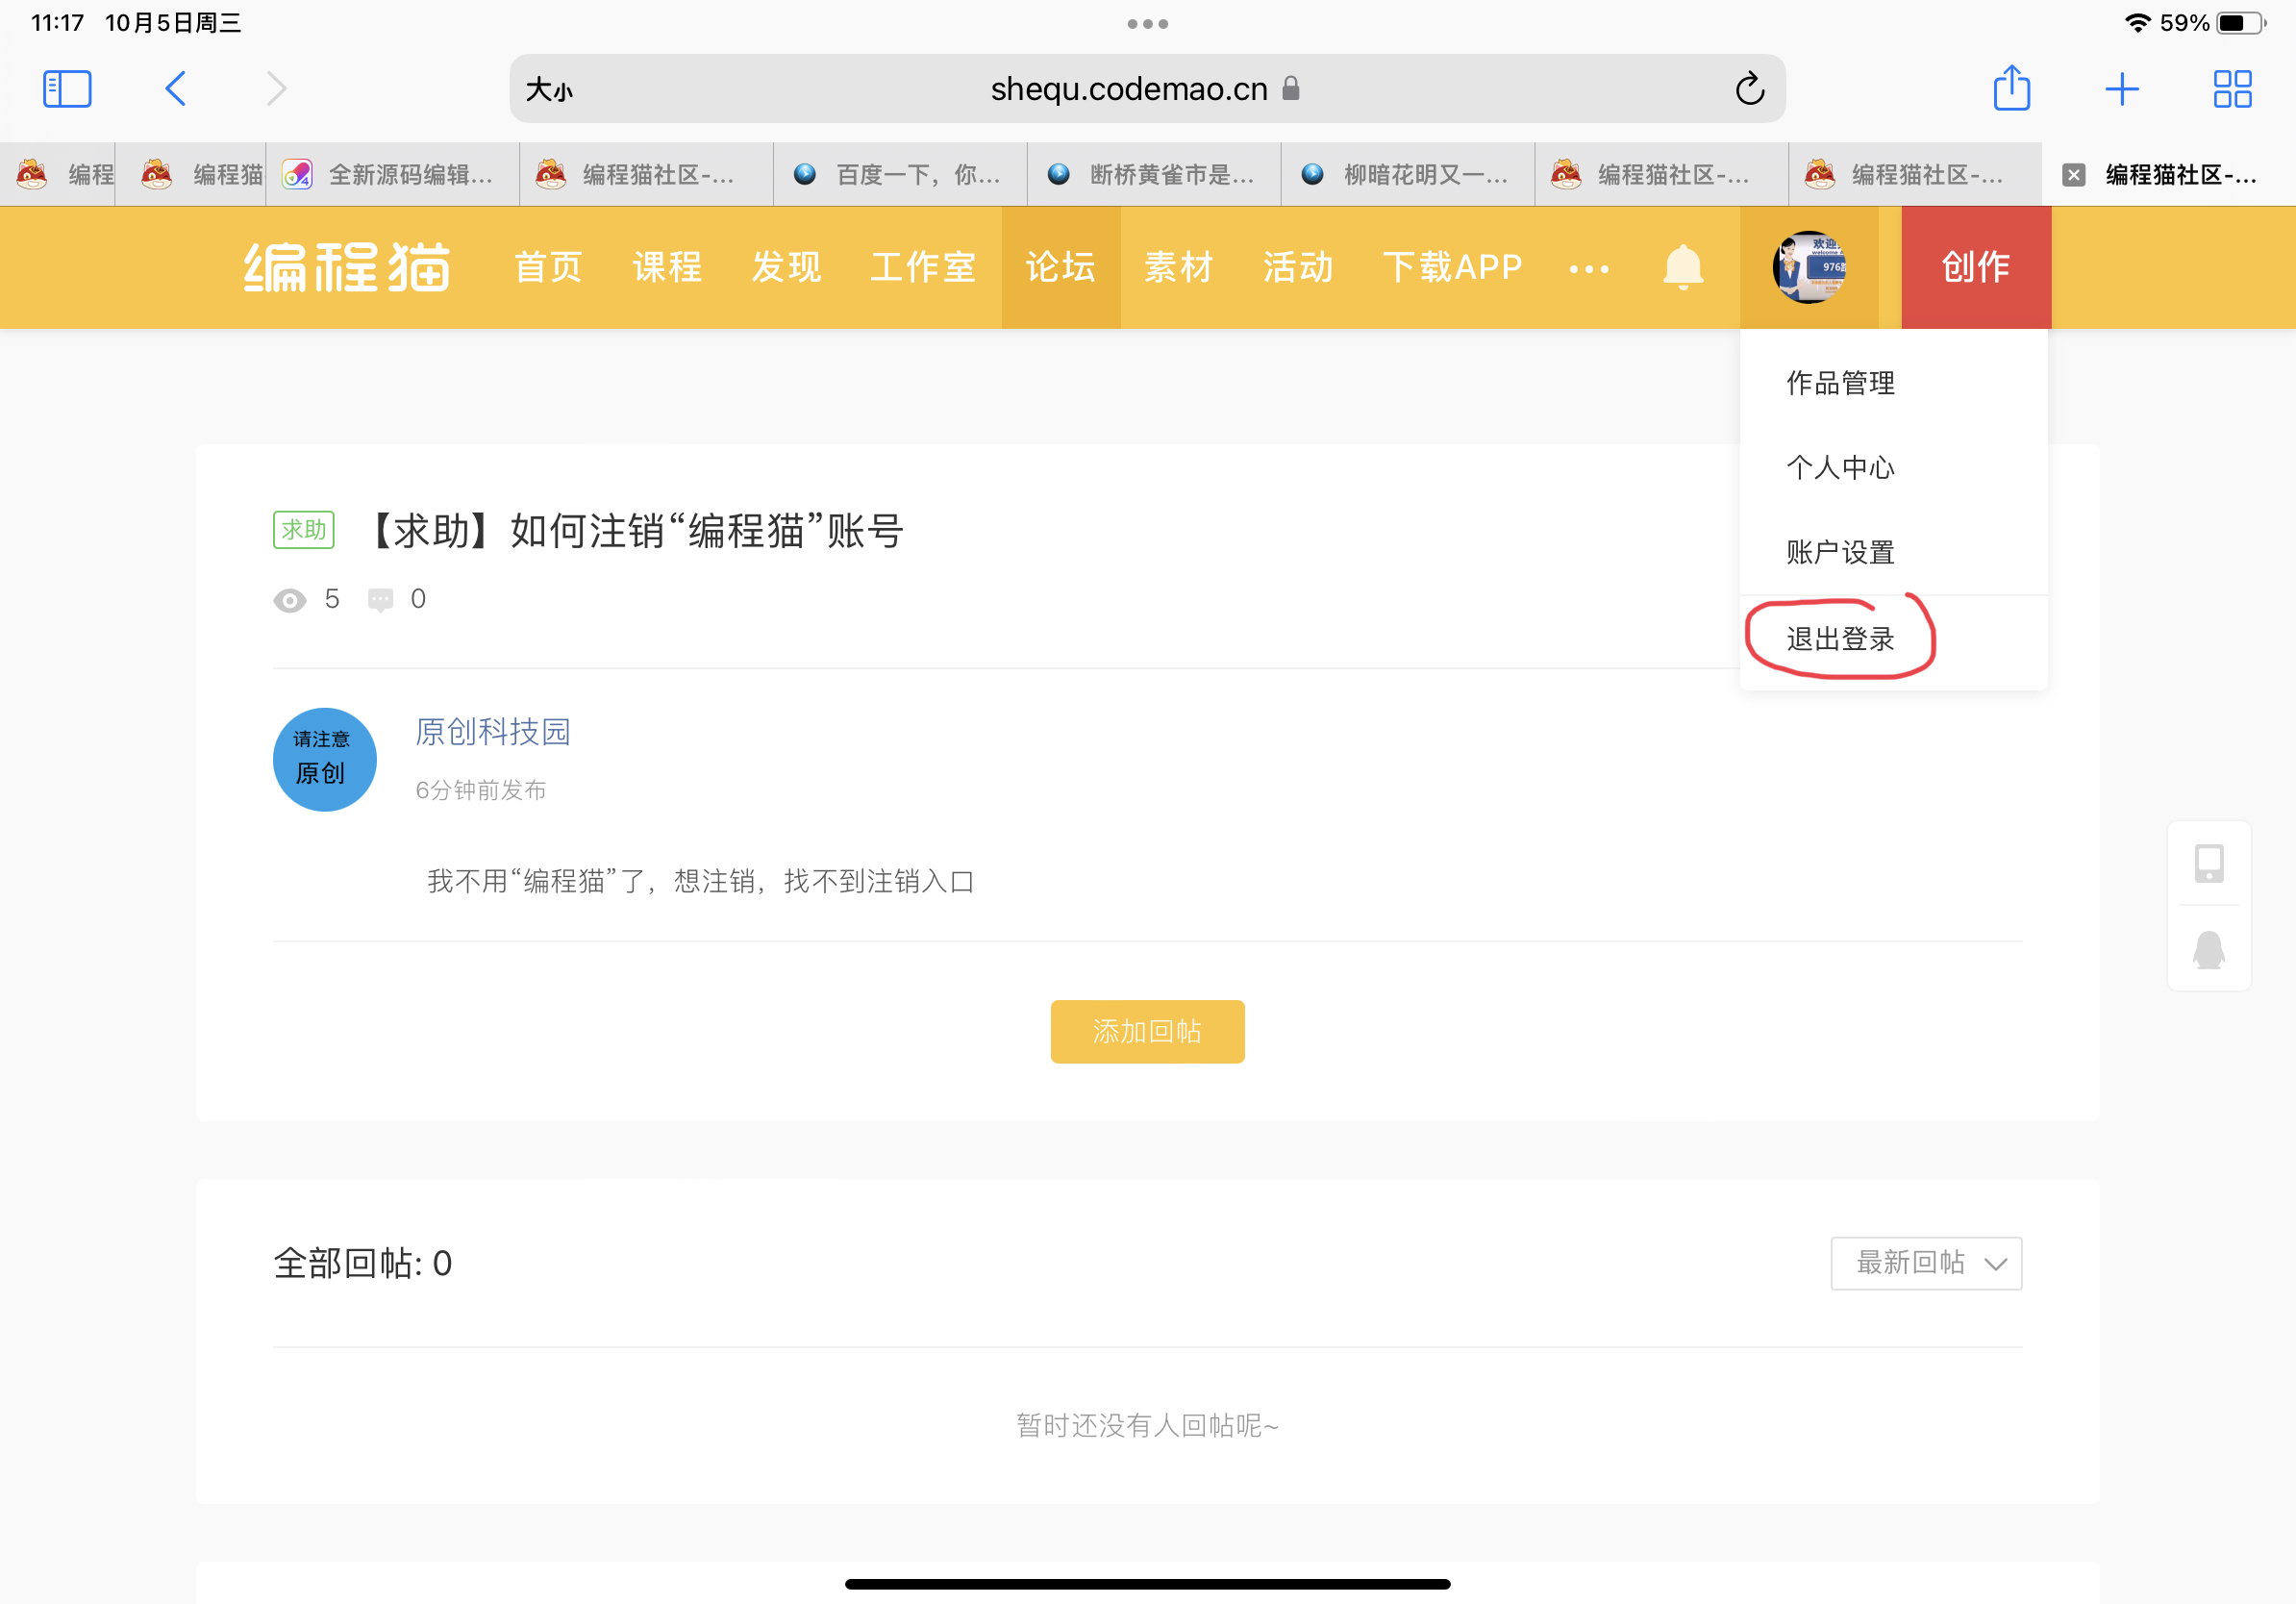The image size is (2296, 1604).
Task: Open a new Safari tab
Action: [2121, 89]
